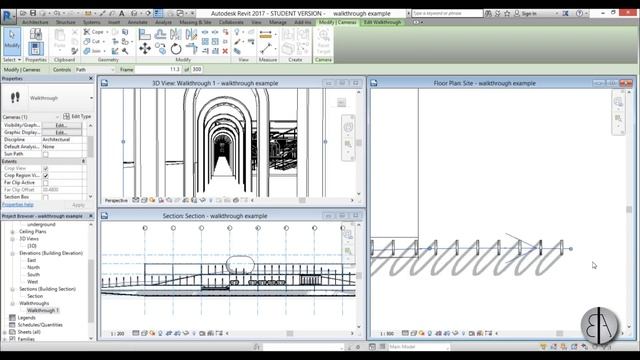
Task: Click the navigation wheel in 3D view
Action: point(348,127)
